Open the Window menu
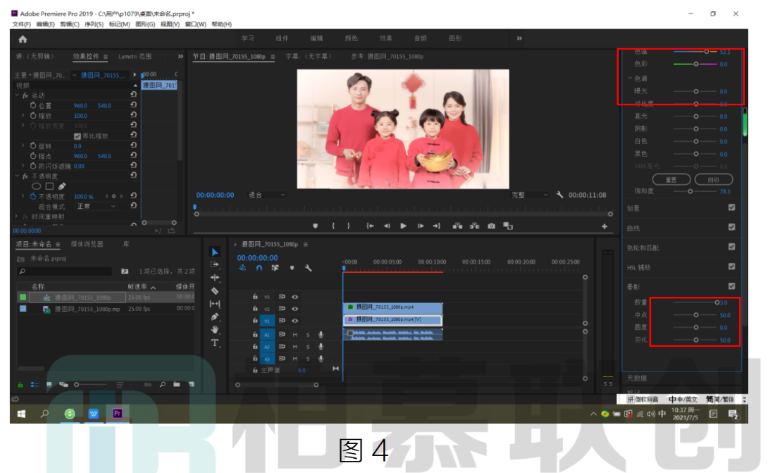The height and width of the screenshot is (473, 768). (x=195, y=24)
